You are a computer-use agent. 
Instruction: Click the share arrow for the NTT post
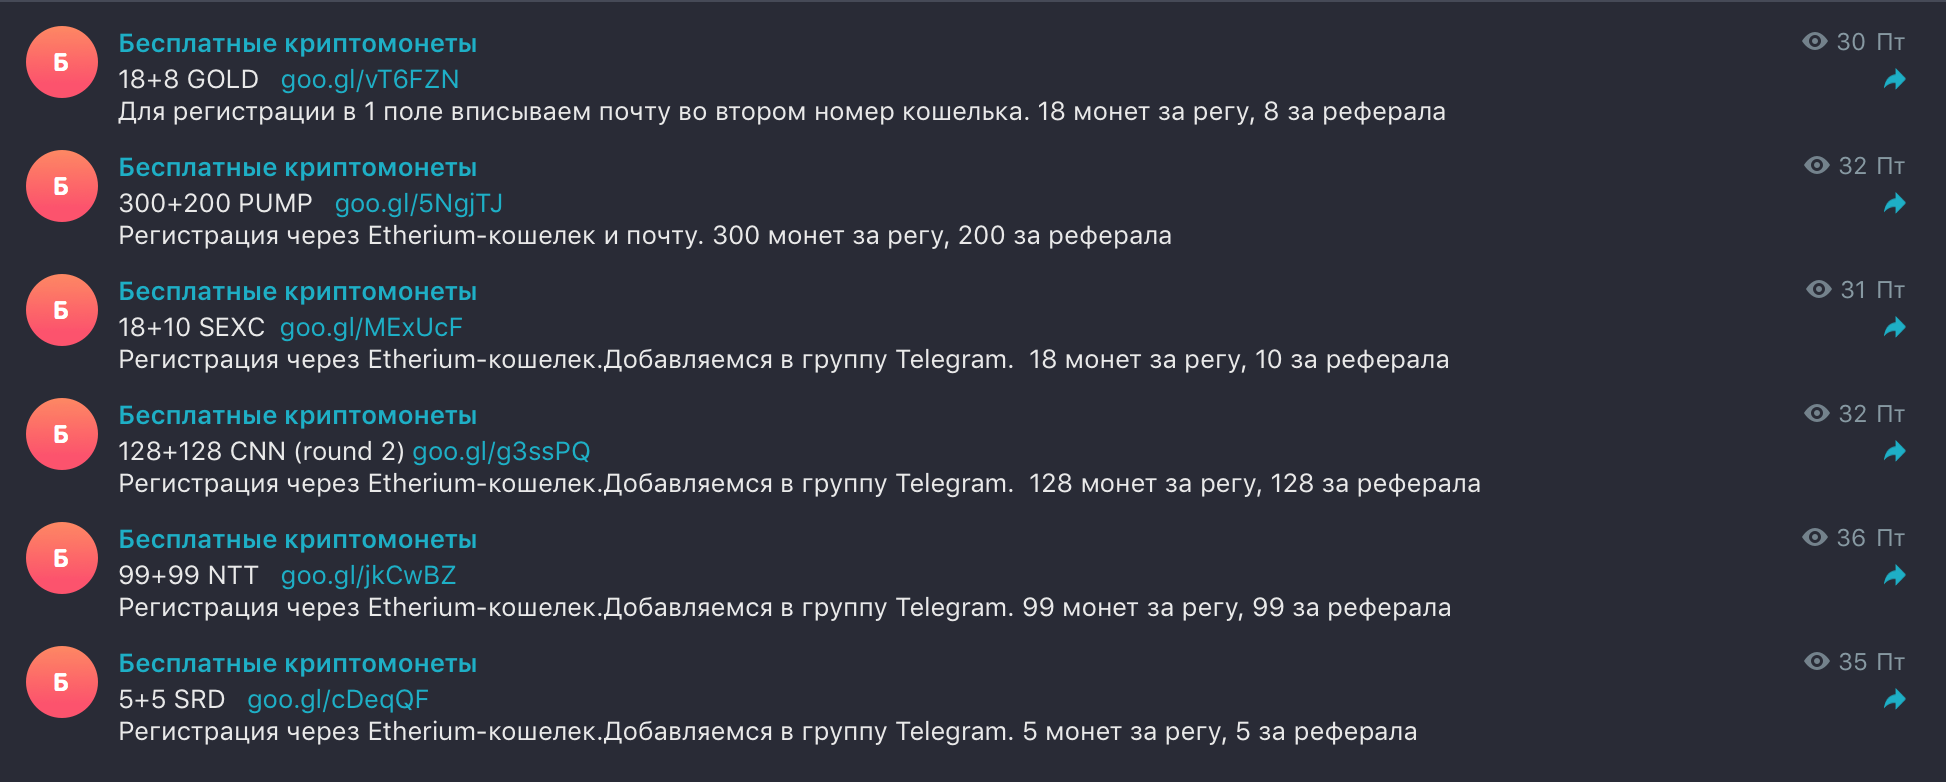tap(1894, 576)
